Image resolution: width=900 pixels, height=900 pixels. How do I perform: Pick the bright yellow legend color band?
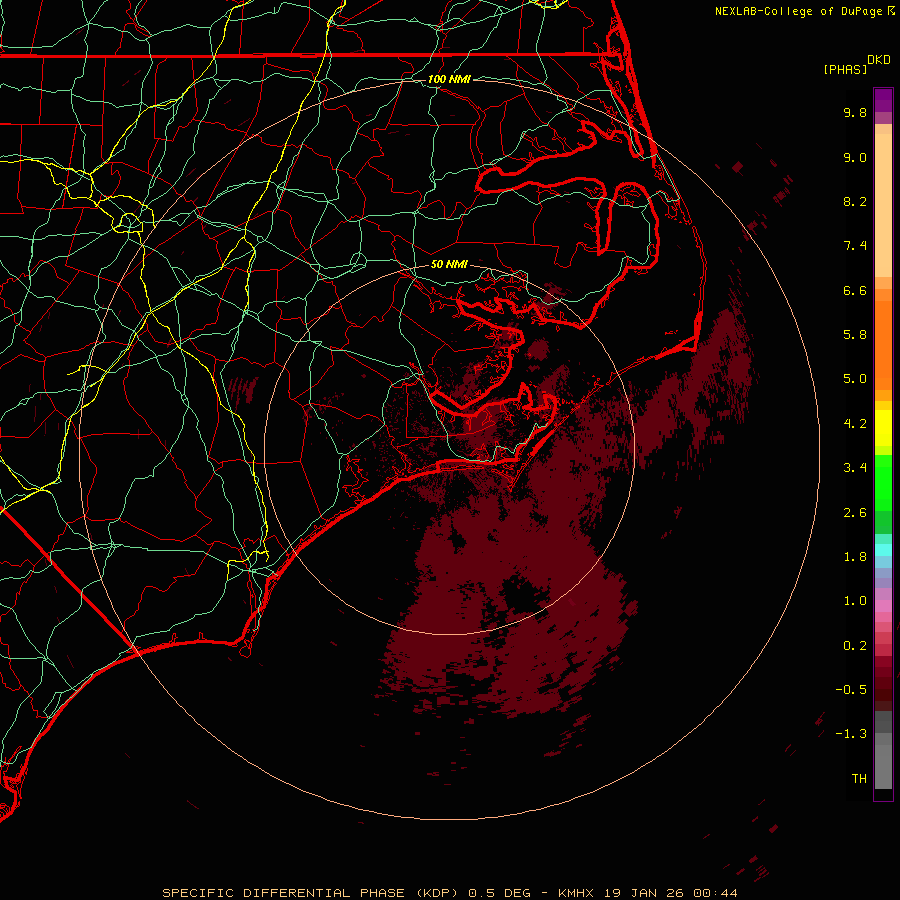click(883, 428)
